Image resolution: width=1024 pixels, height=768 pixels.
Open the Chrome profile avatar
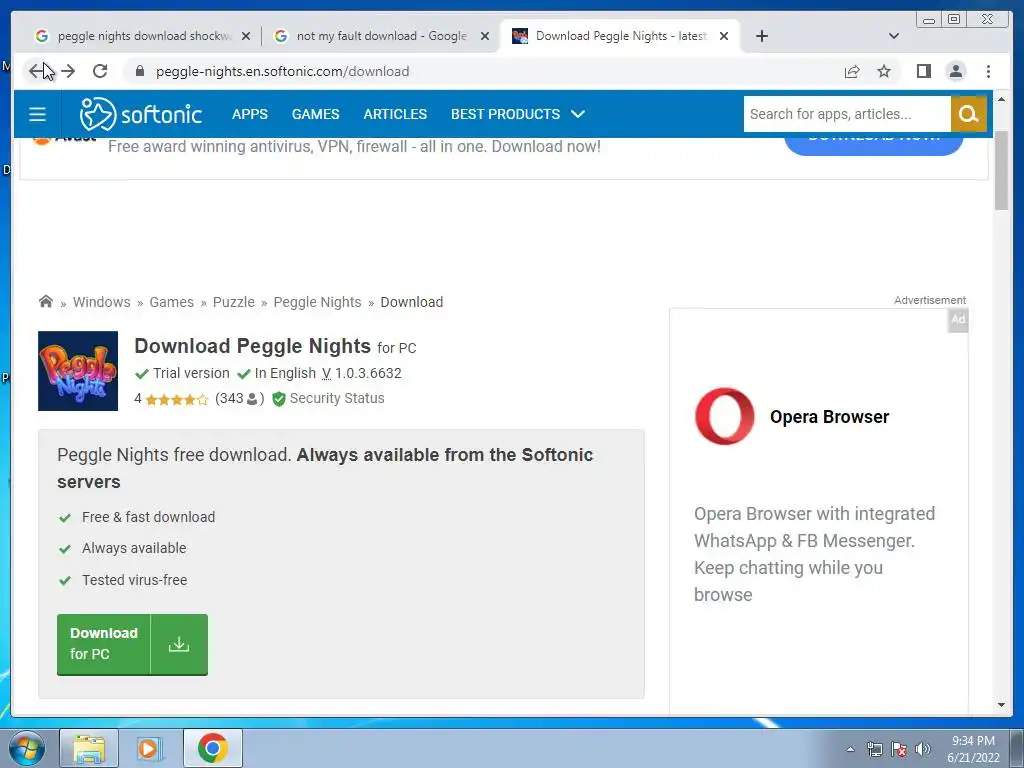(955, 71)
